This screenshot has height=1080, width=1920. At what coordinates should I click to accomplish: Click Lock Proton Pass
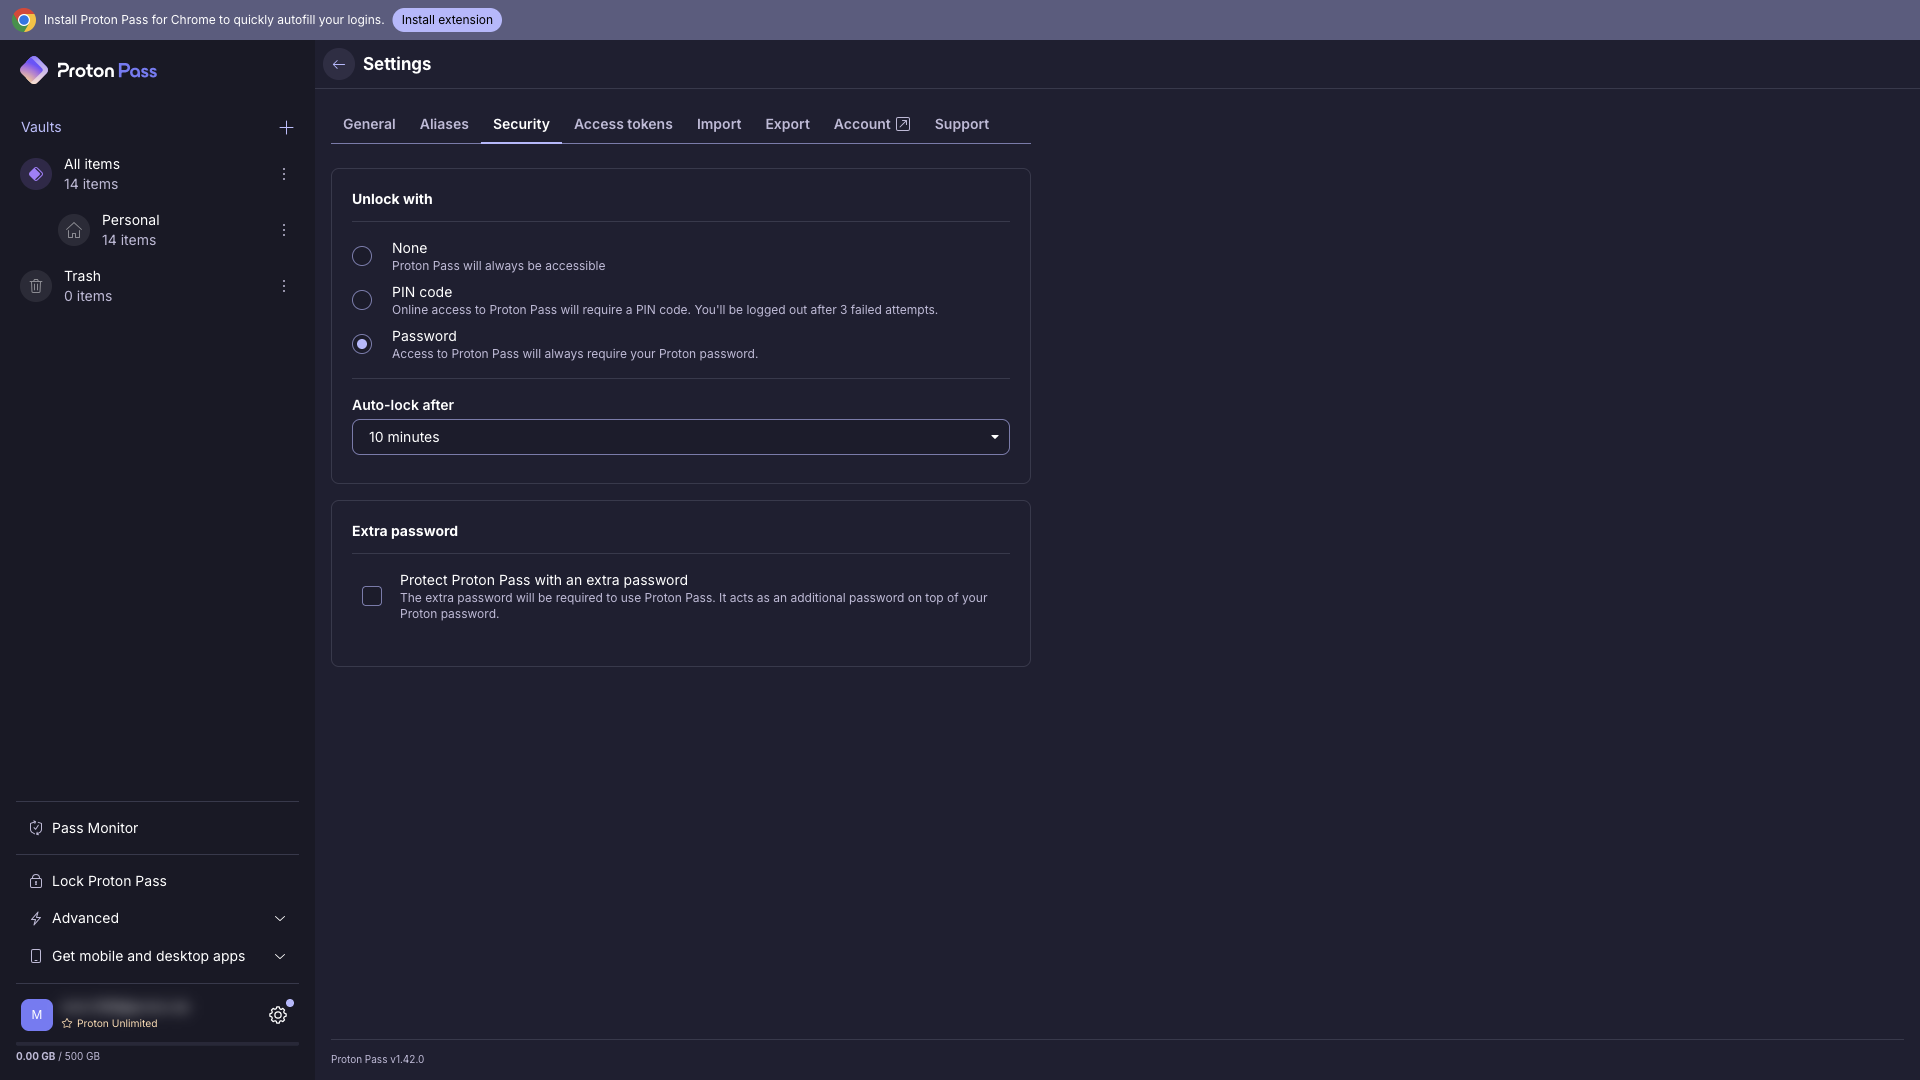pos(157,881)
